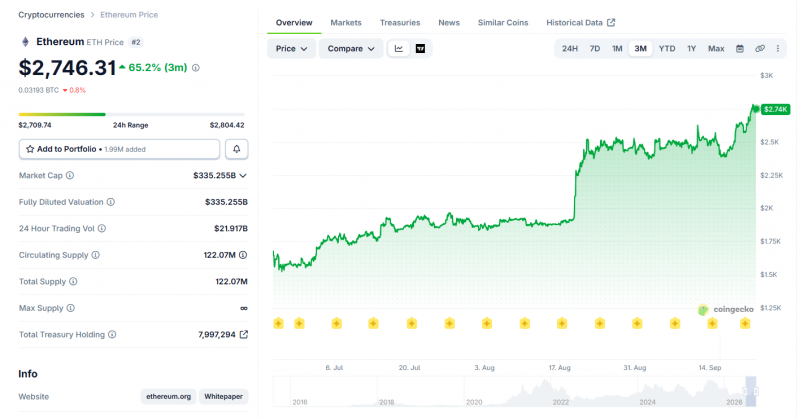Open the Historical Data tab
This screenshot has width=800, height=418.
coord(581,22)
